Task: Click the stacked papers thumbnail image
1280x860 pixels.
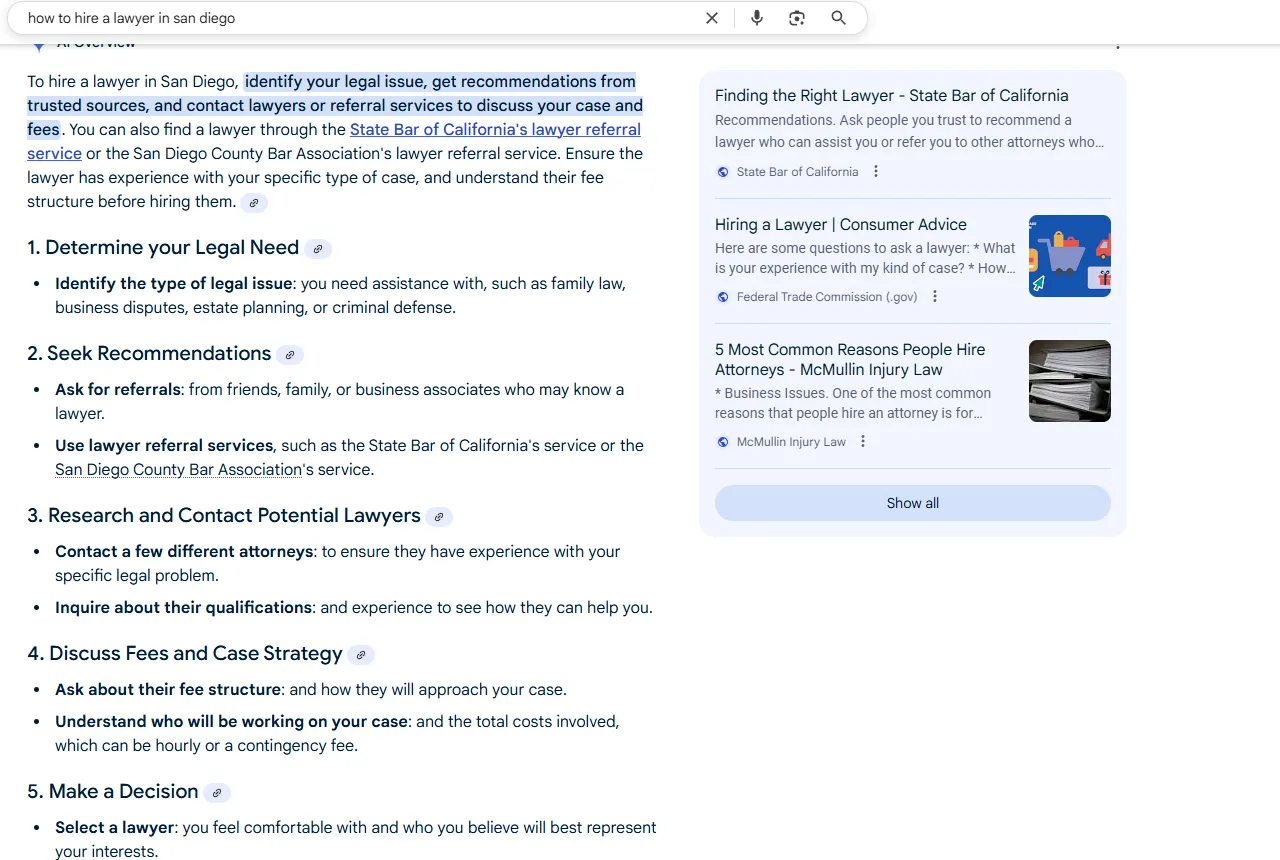Action: pyautogui.click(x=1069, y=381)
